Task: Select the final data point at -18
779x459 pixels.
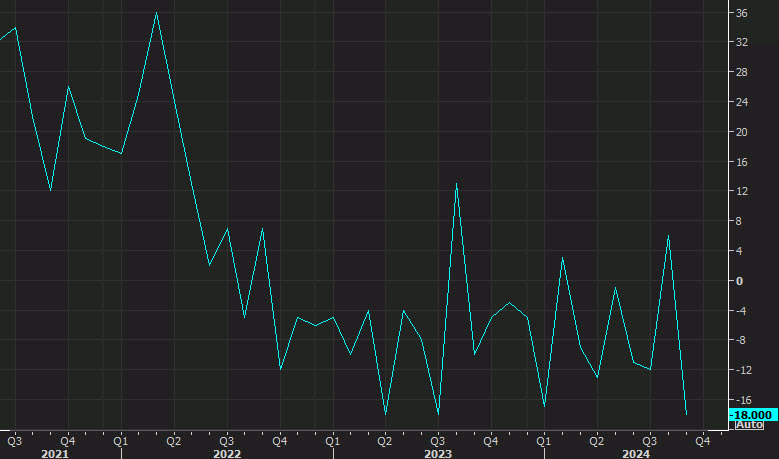Action: pyautogui.click(x=686, y=414)
